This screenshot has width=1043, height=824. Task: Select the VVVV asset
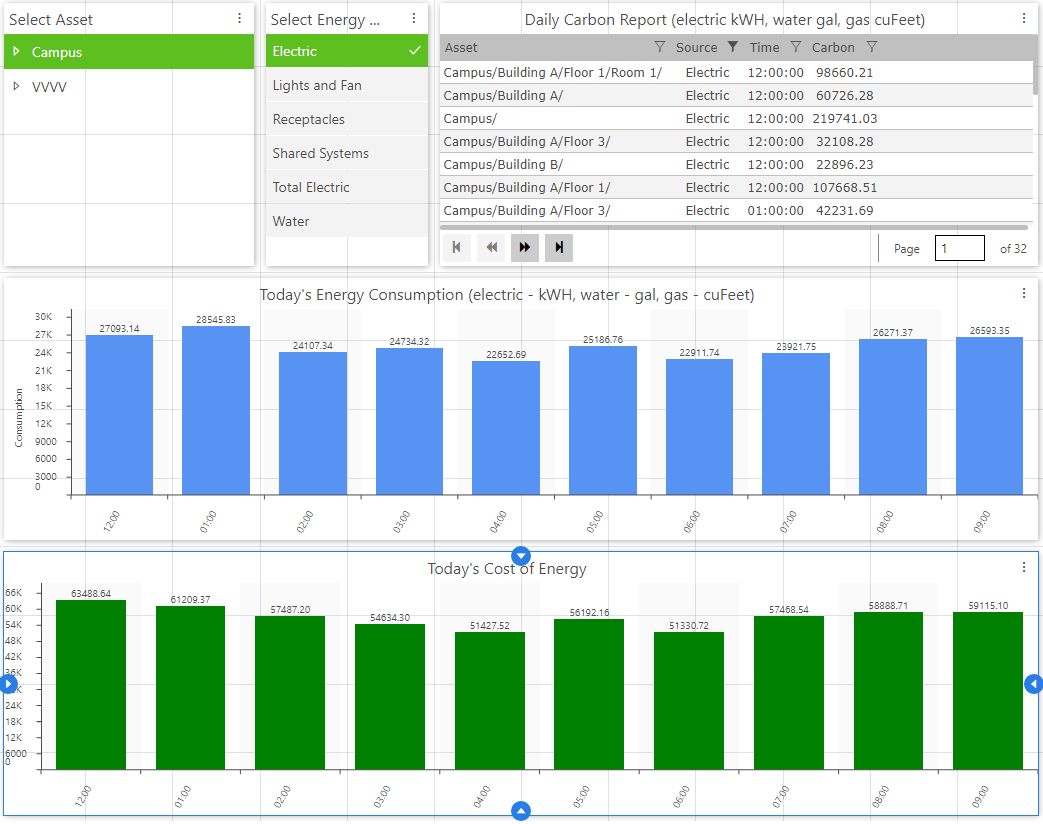click(129, 86)
